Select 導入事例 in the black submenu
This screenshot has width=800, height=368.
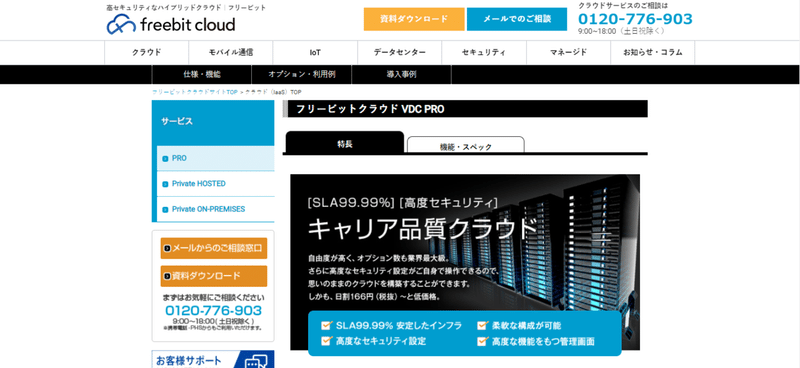pyautogui.click(x=402, y=75)
